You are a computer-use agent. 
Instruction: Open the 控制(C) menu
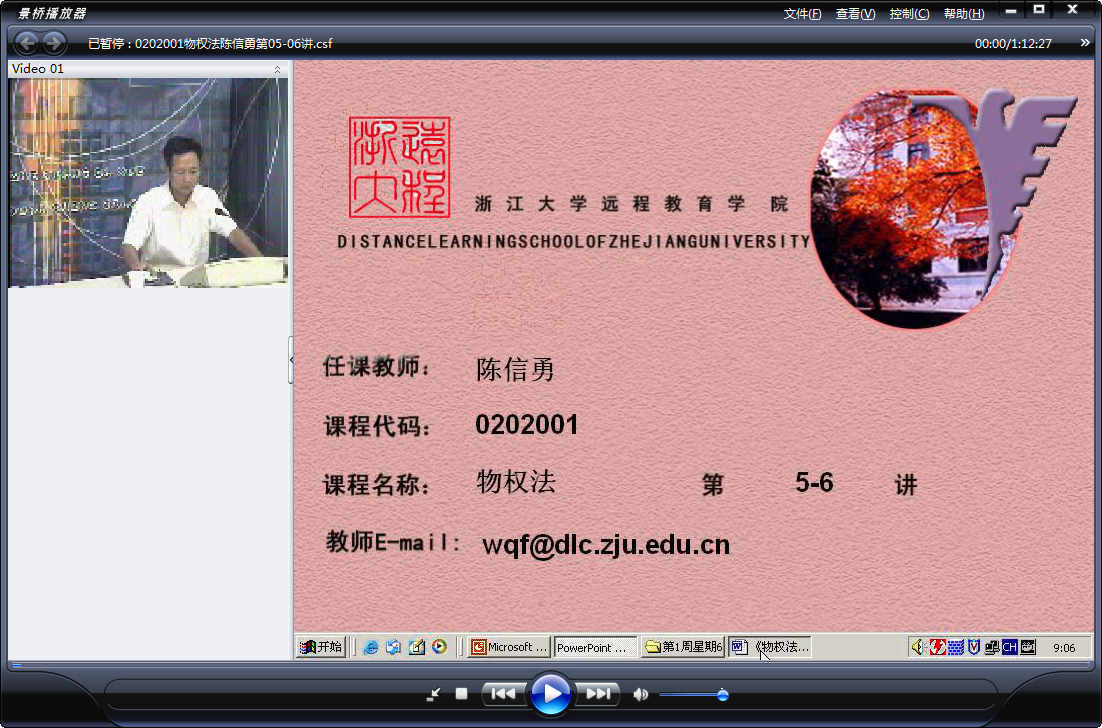click(909, 14)
